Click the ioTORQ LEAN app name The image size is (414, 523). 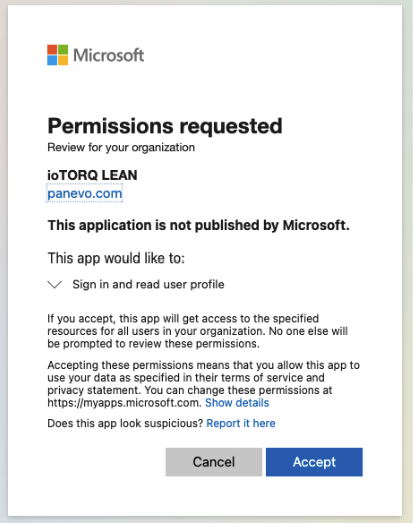[x=92, y=175]
